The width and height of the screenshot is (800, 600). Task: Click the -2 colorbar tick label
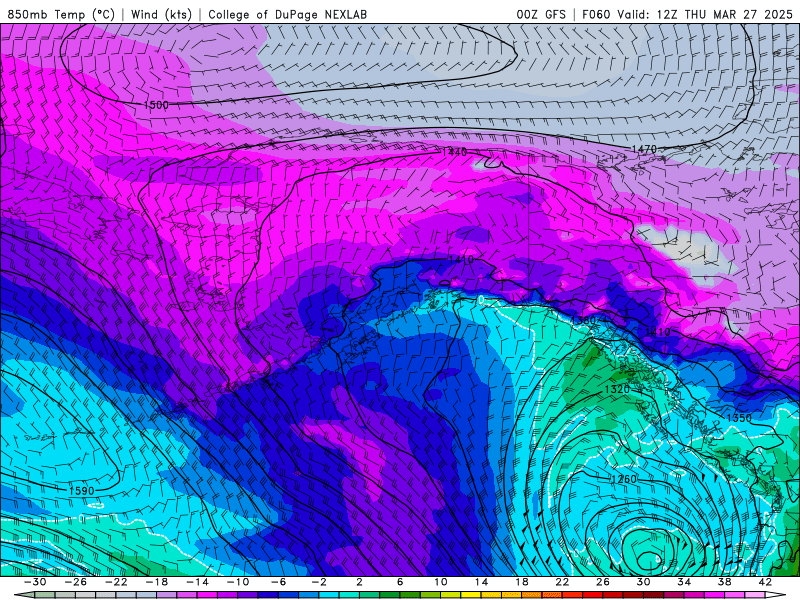tap(319, 582)
